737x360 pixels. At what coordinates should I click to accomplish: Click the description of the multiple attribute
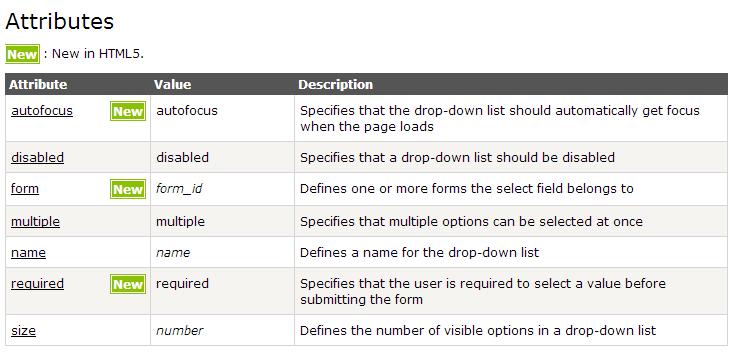(471, 221)
